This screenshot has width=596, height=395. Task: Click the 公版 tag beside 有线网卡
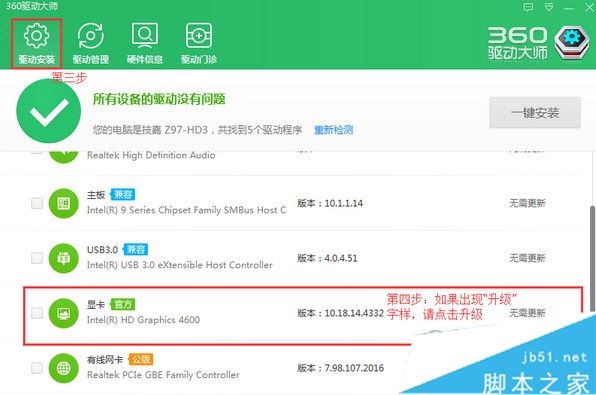coord(141,359)
